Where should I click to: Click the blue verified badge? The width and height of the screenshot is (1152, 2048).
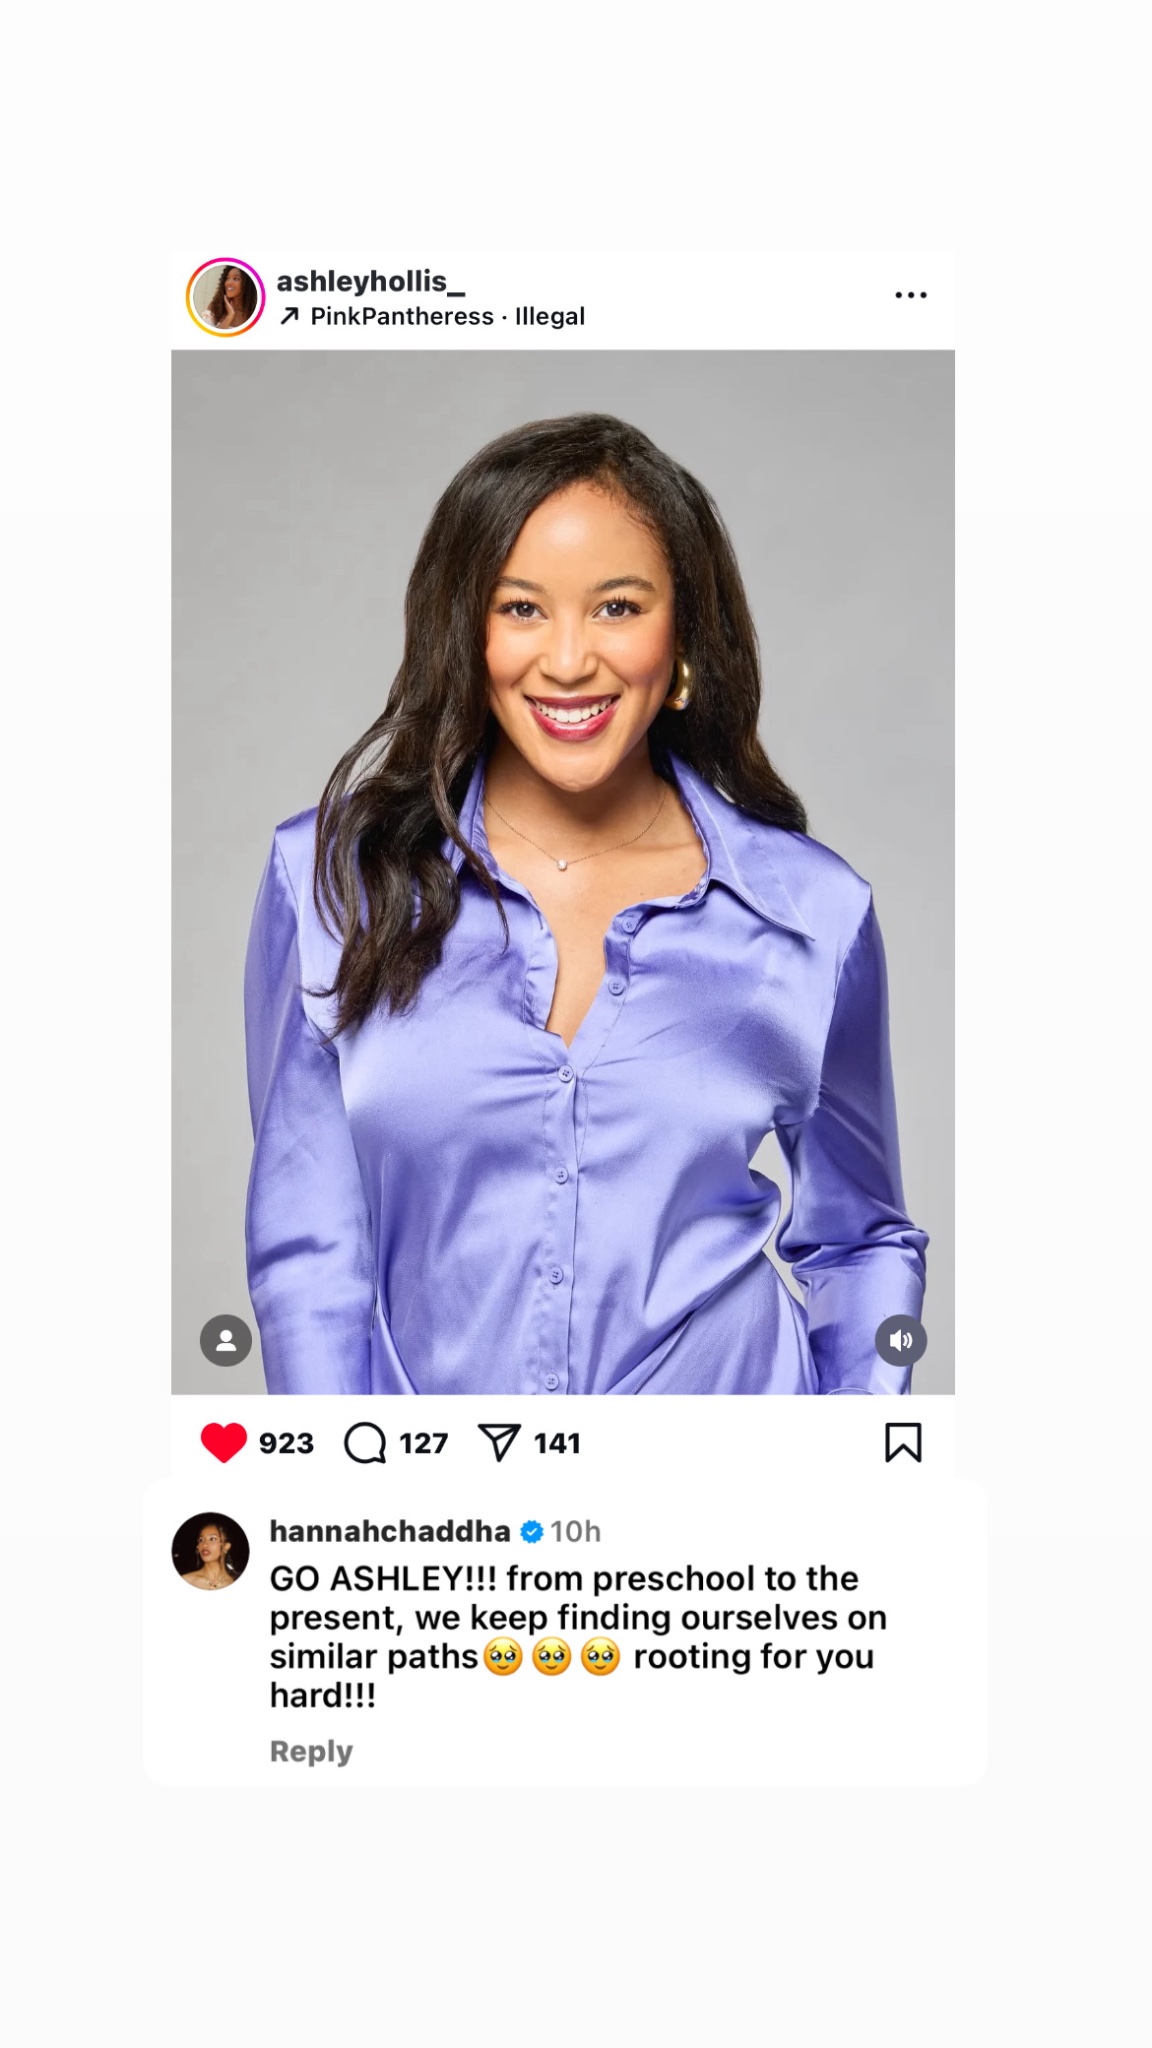(532, 1531)
